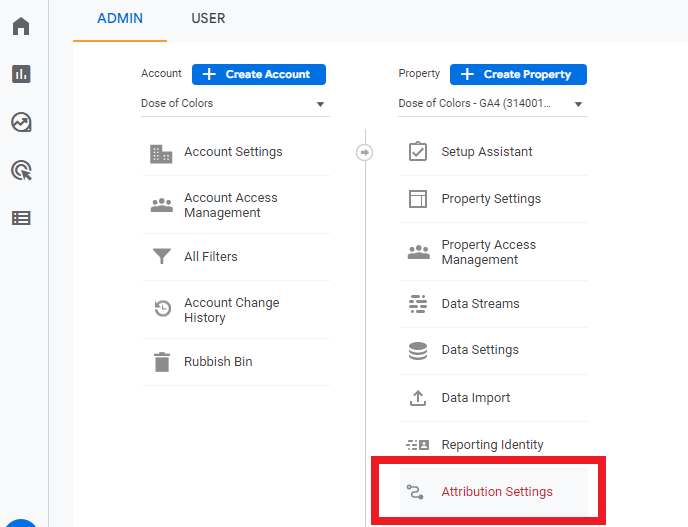Click the Data Streams icon
The image size is (688, 527).
click(x=418, y=304)
